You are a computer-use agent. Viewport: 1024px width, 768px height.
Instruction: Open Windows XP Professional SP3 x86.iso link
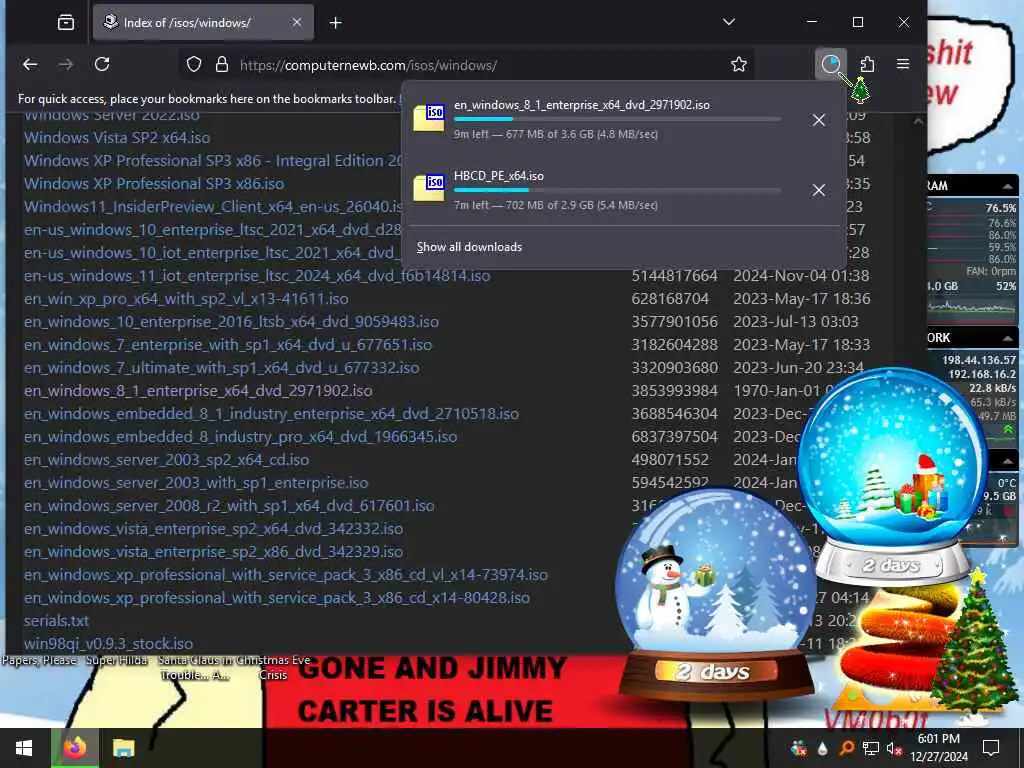(154, 184)
